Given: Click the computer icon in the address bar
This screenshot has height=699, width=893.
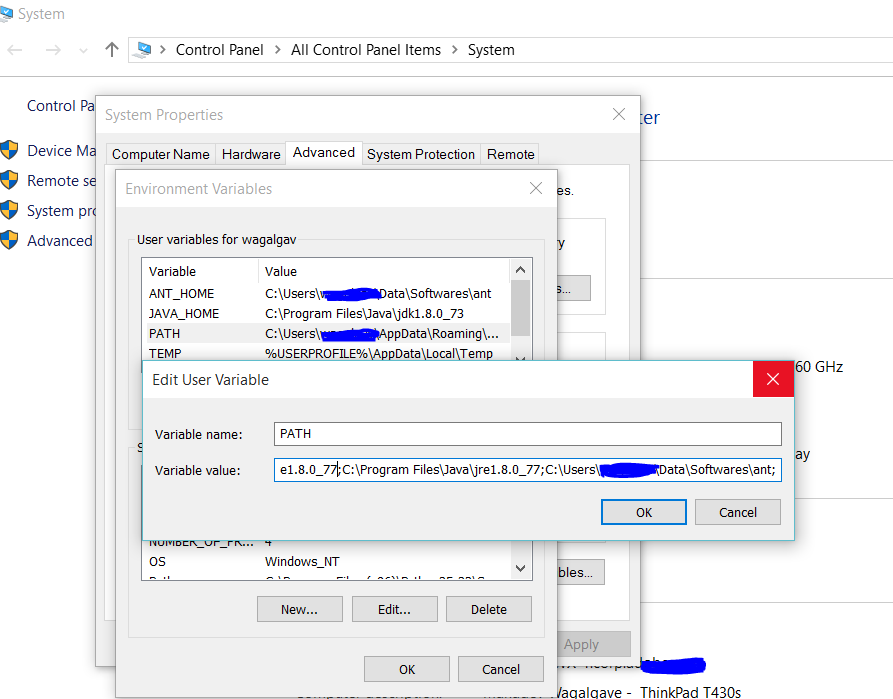Looking at the screenshot, I should [145, 50].
